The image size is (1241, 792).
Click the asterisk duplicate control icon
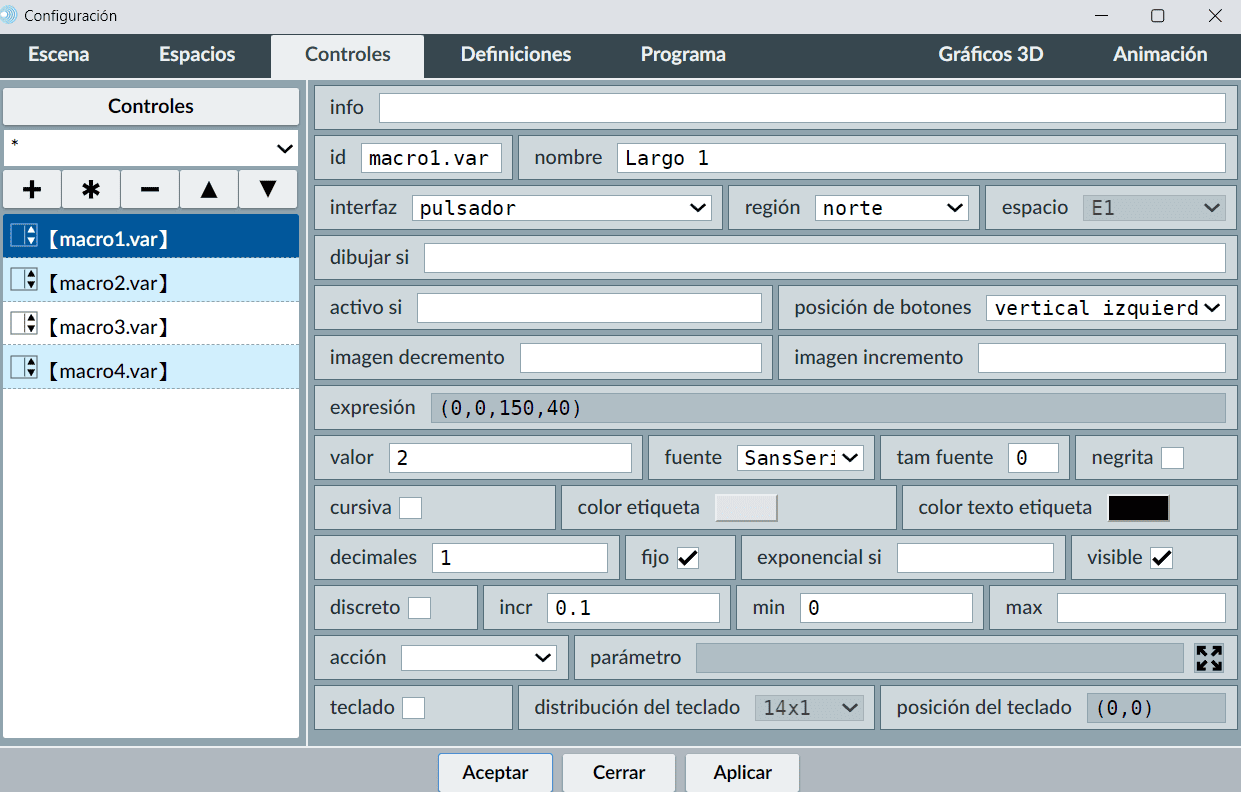click(91, 189)
